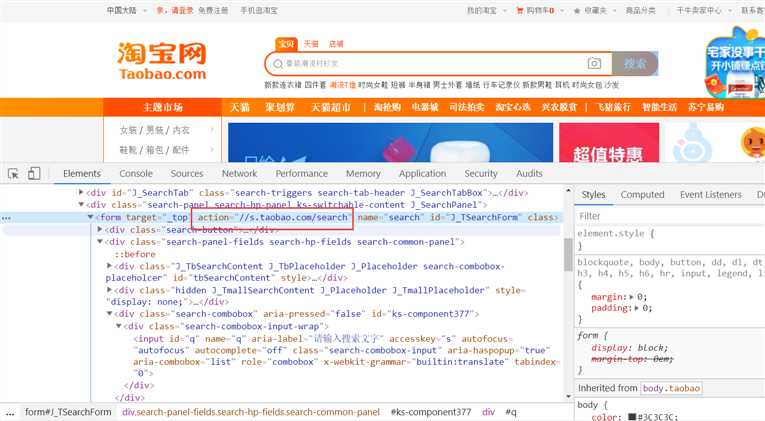The height and width of the screenshot is (421, 765).
Task: Open the Application tab
Action: pos(423,174)
